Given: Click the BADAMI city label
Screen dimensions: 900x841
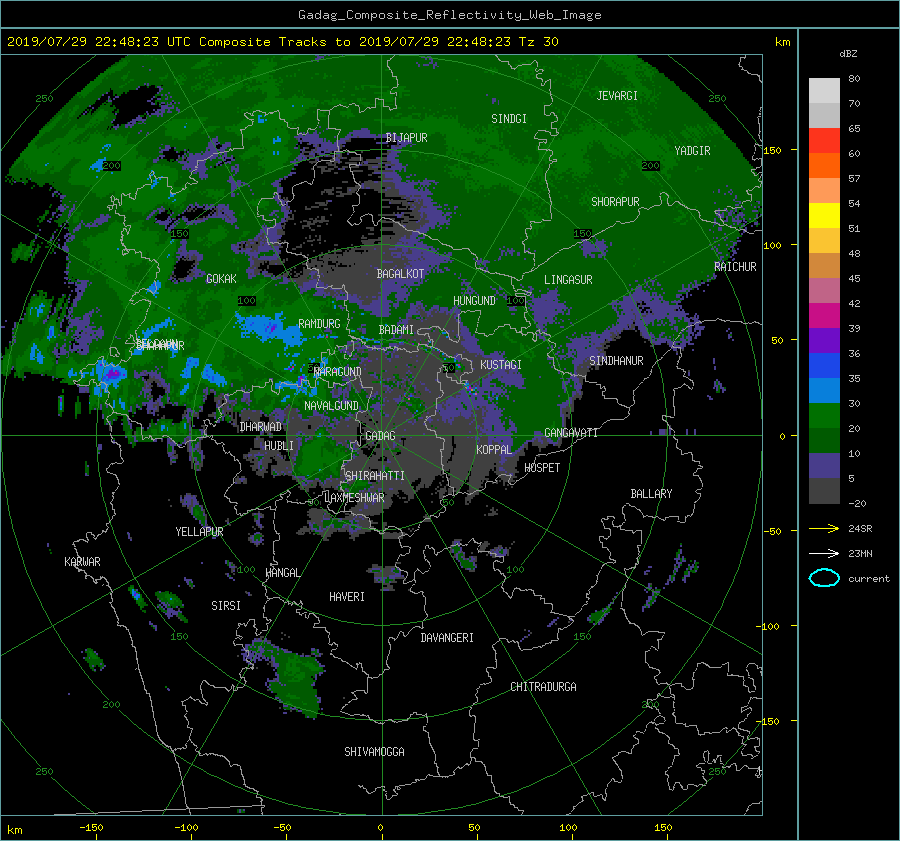Looking at the screenshot, I should coord(396,330).
